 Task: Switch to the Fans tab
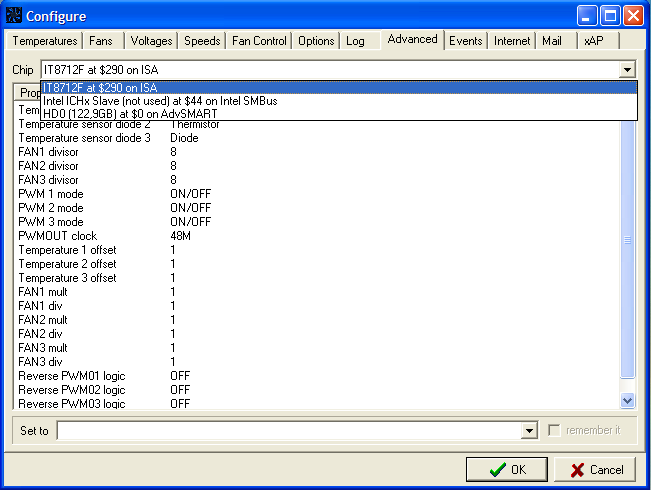[101, 41]
